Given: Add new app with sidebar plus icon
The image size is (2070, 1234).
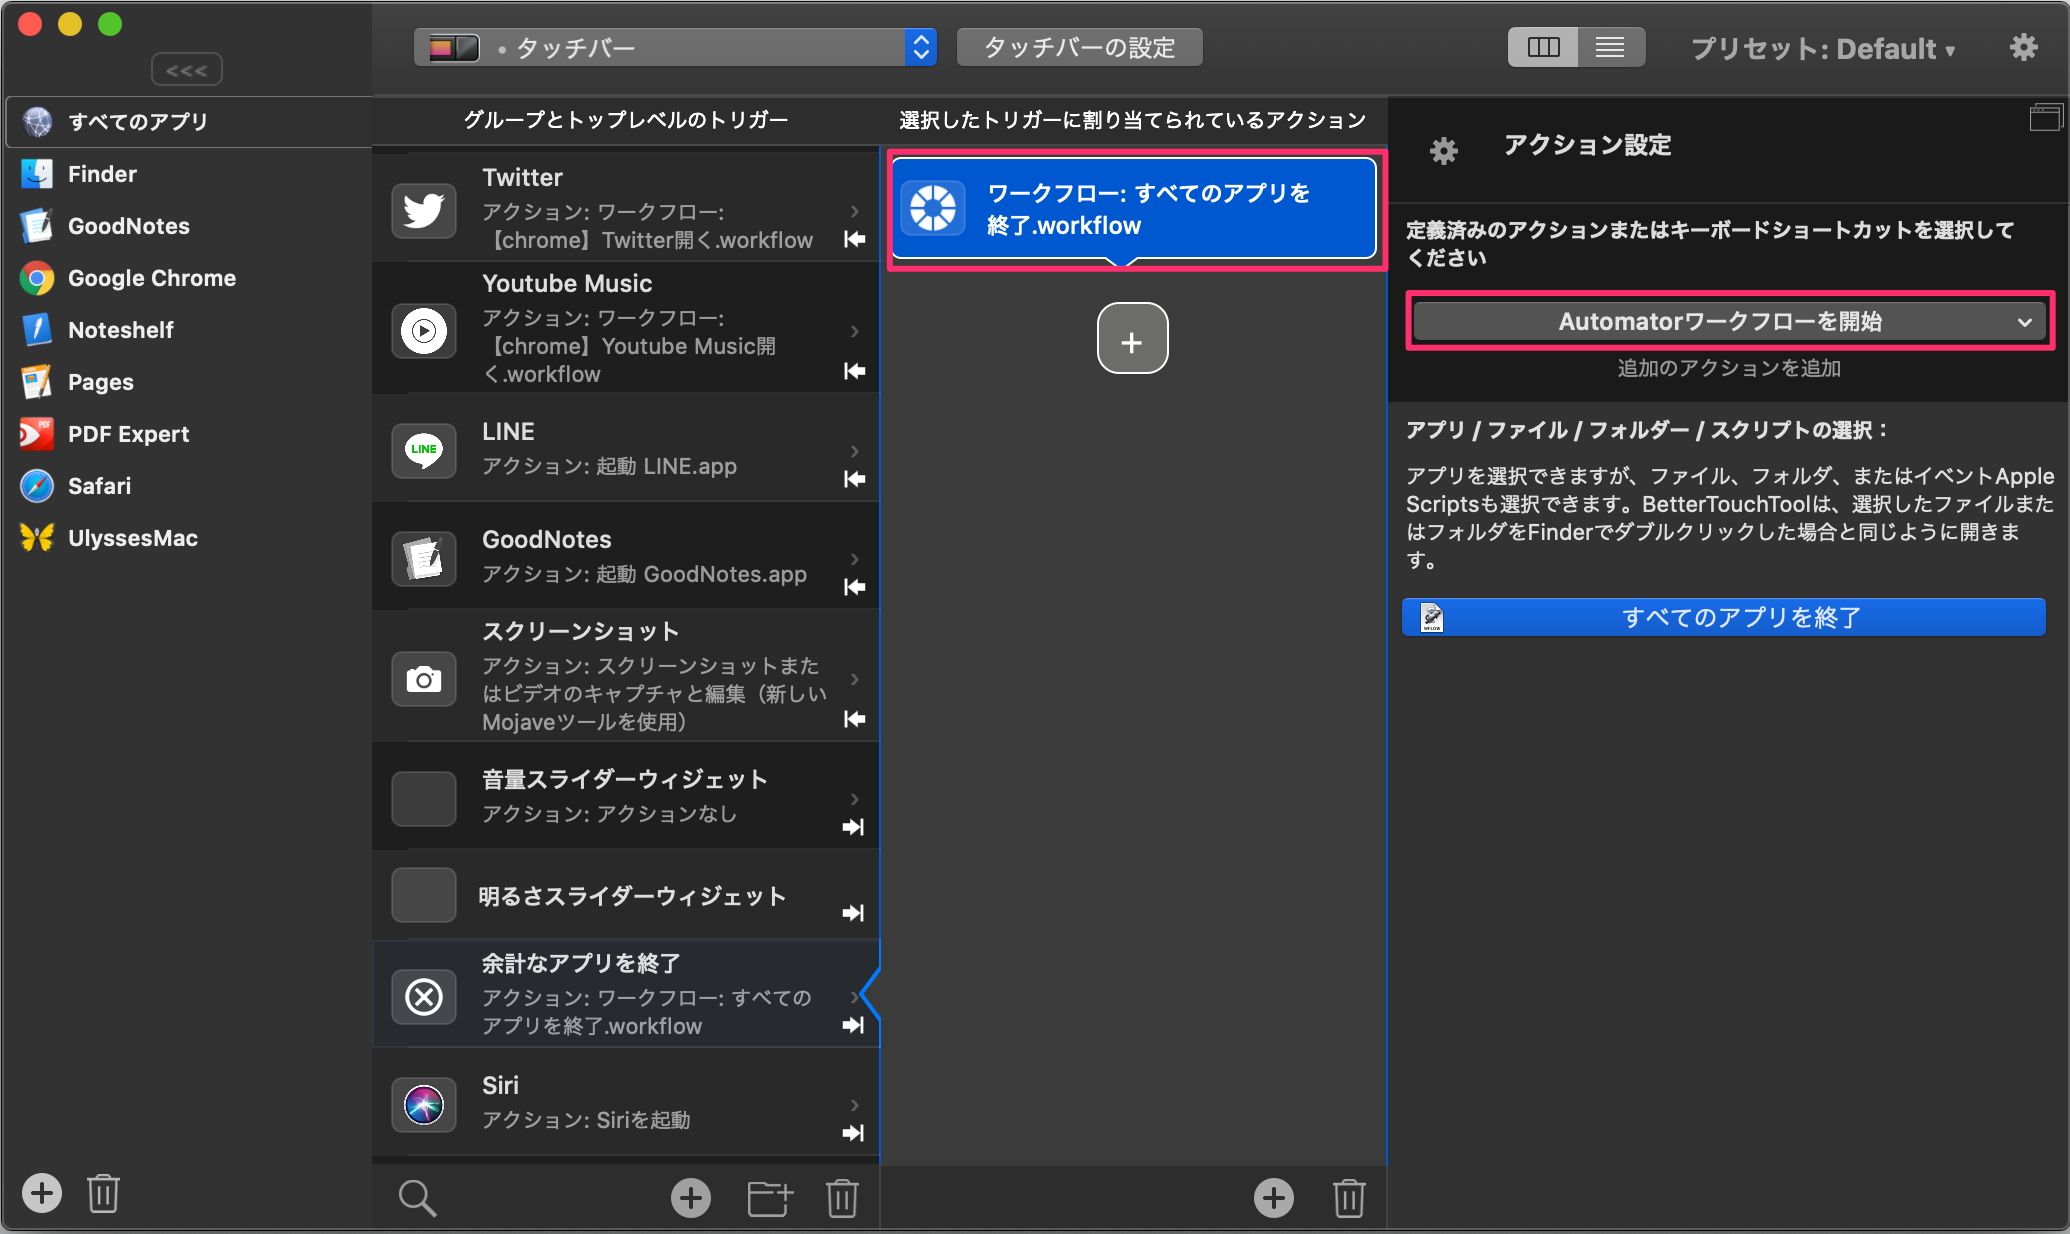Looking at the screenshot, I should [x=42, y=1192].
